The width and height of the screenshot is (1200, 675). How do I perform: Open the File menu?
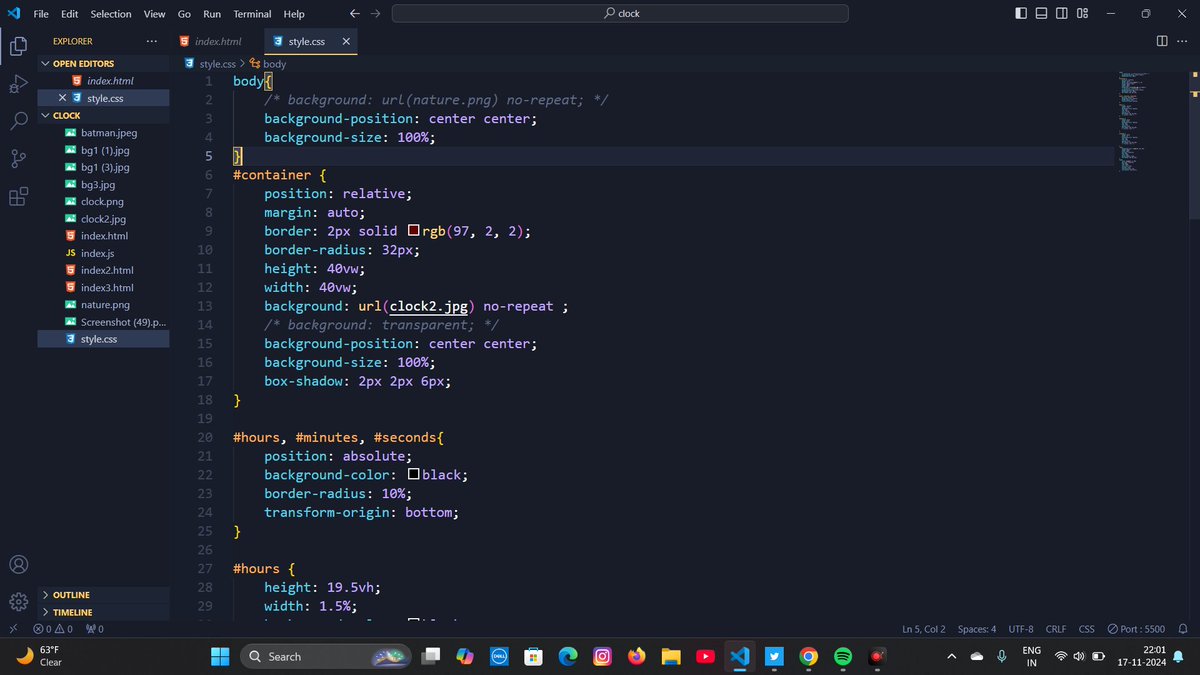(x=40, y=14)
